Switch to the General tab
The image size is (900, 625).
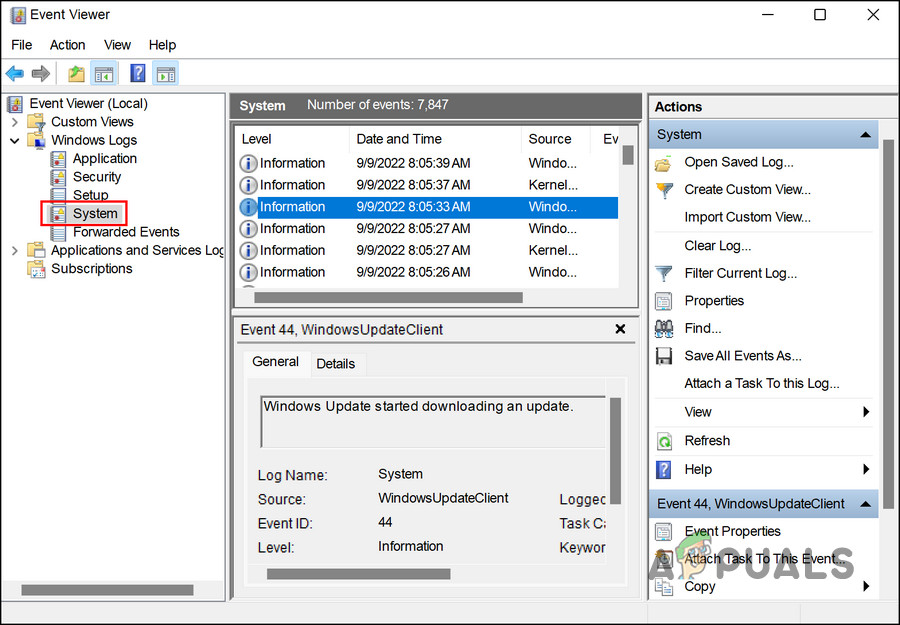tap(276, 362)
